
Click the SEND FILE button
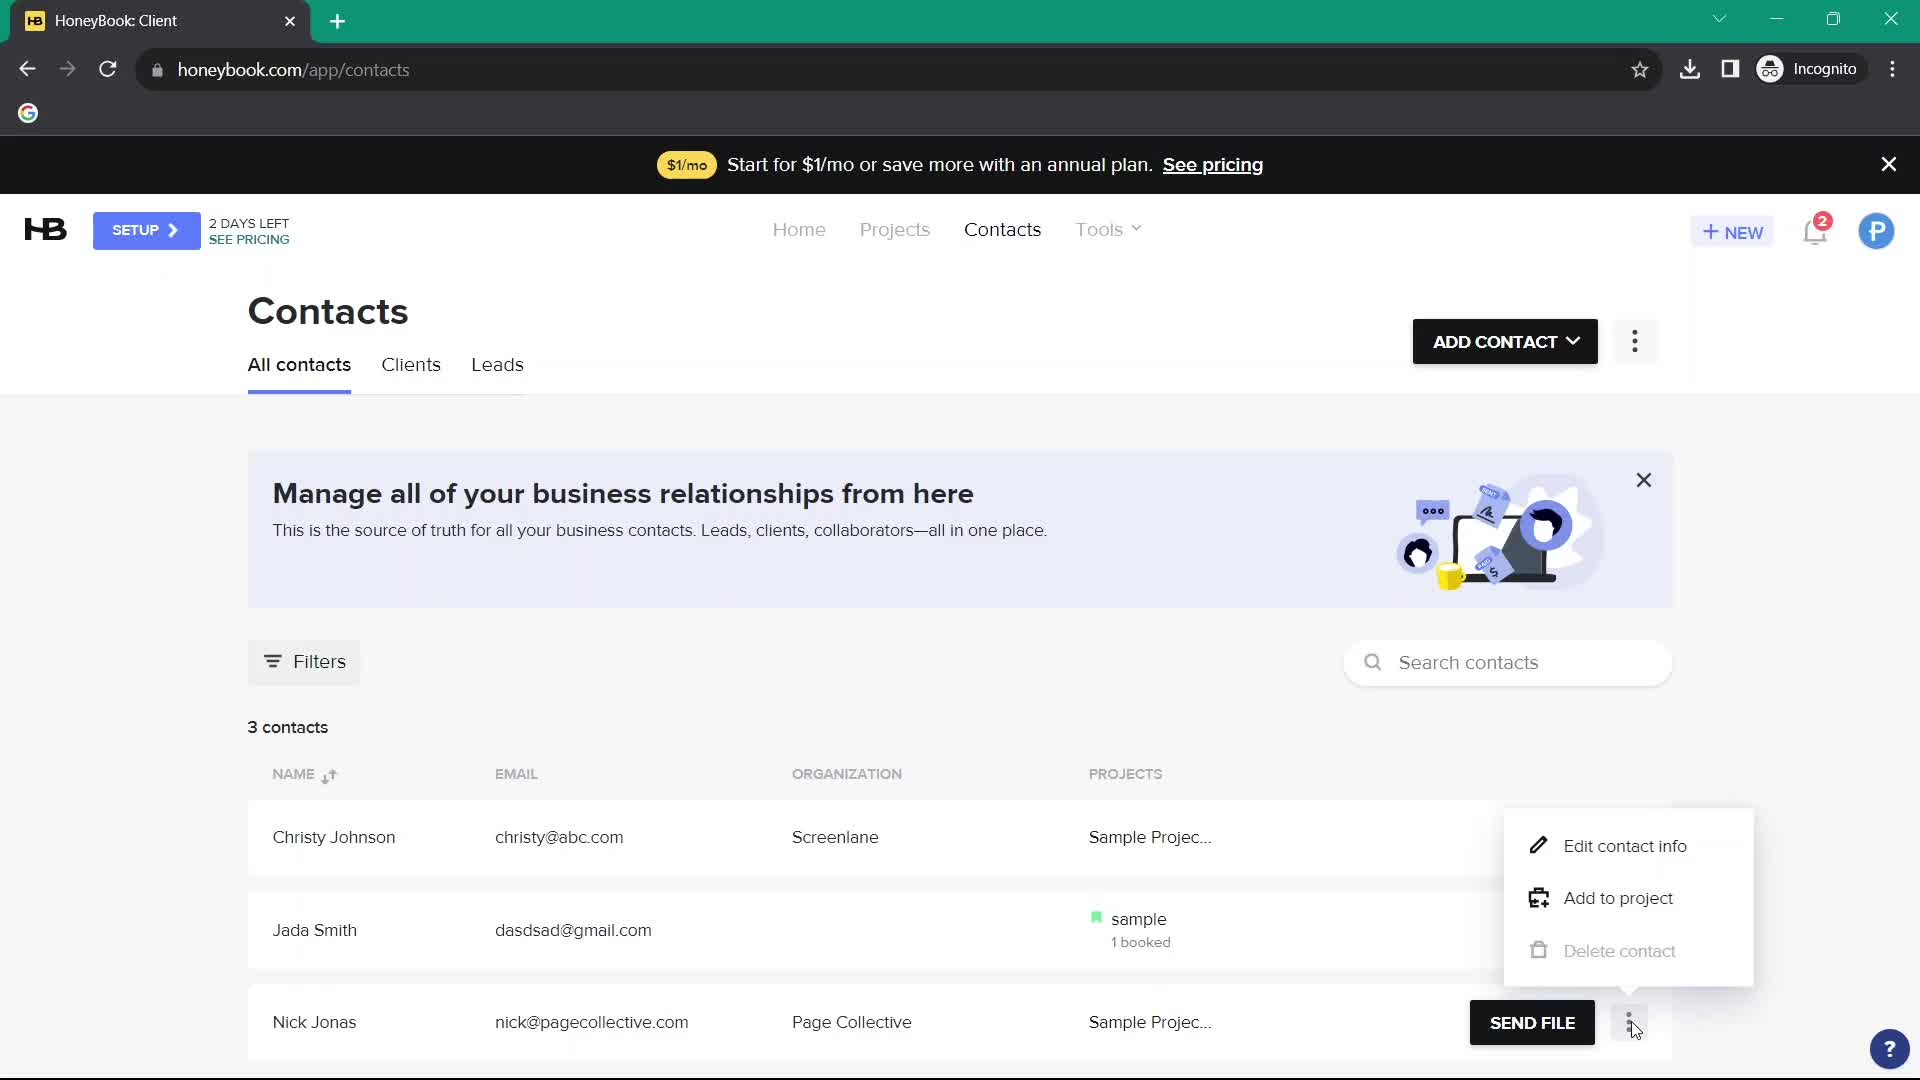(1531, 1022)
